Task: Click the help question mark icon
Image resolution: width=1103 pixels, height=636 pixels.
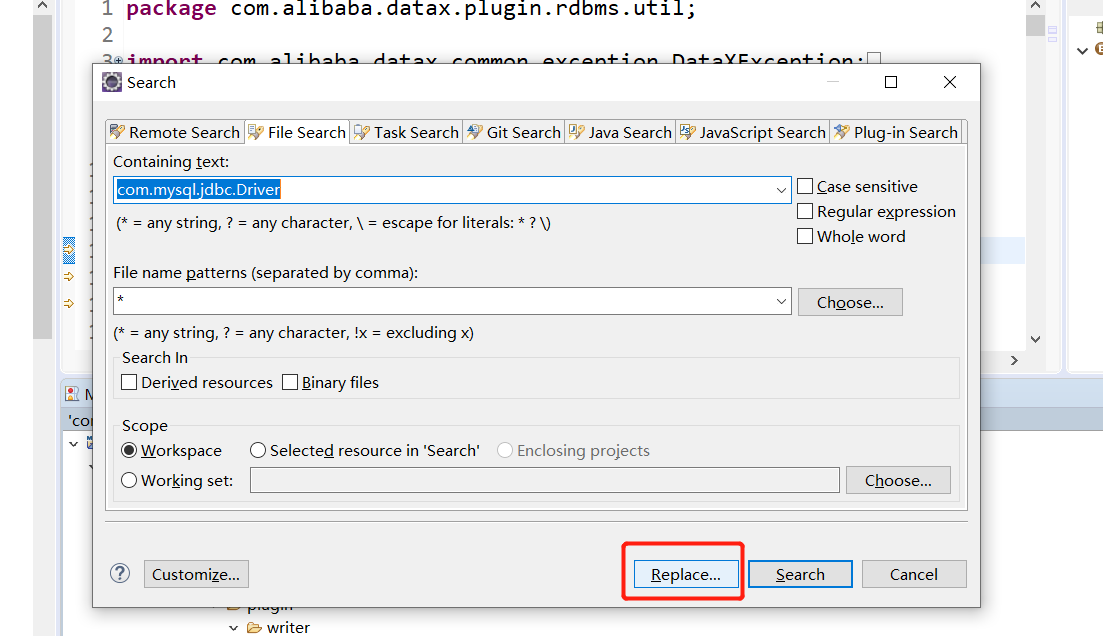Action: pyautogui.click(x=120, y=573)
